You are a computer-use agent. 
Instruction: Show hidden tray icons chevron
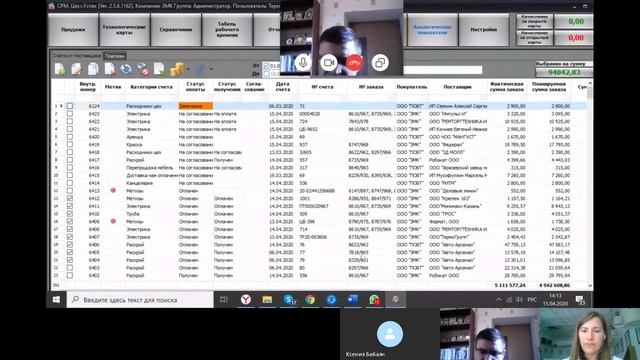(x=499, y=300)
